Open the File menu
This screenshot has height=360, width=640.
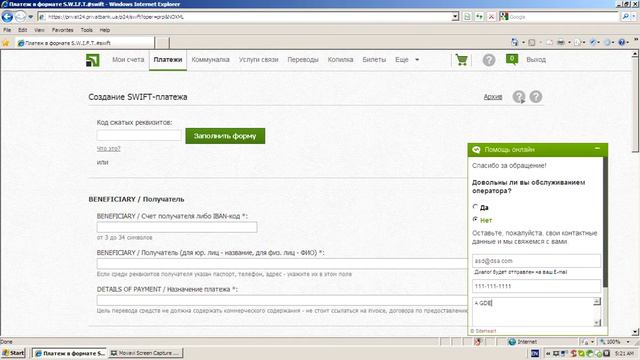(x=7, y=30)
